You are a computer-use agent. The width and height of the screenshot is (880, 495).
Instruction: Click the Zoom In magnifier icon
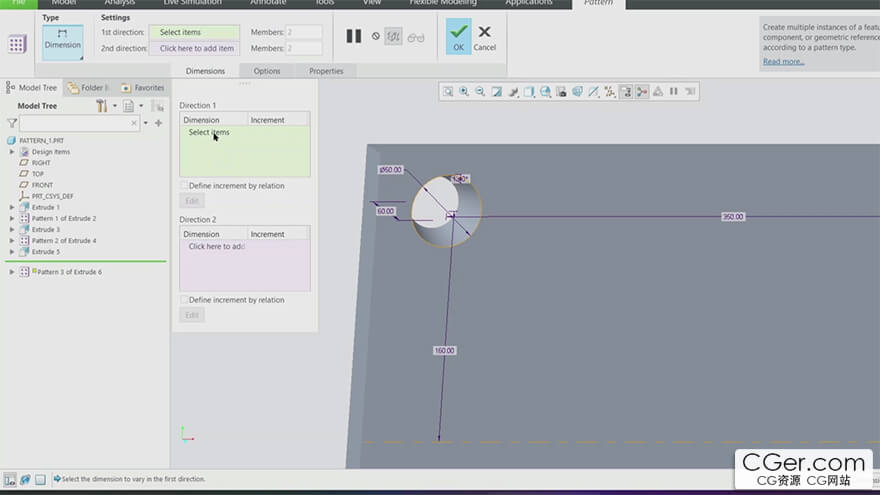(x=464, y=91)
